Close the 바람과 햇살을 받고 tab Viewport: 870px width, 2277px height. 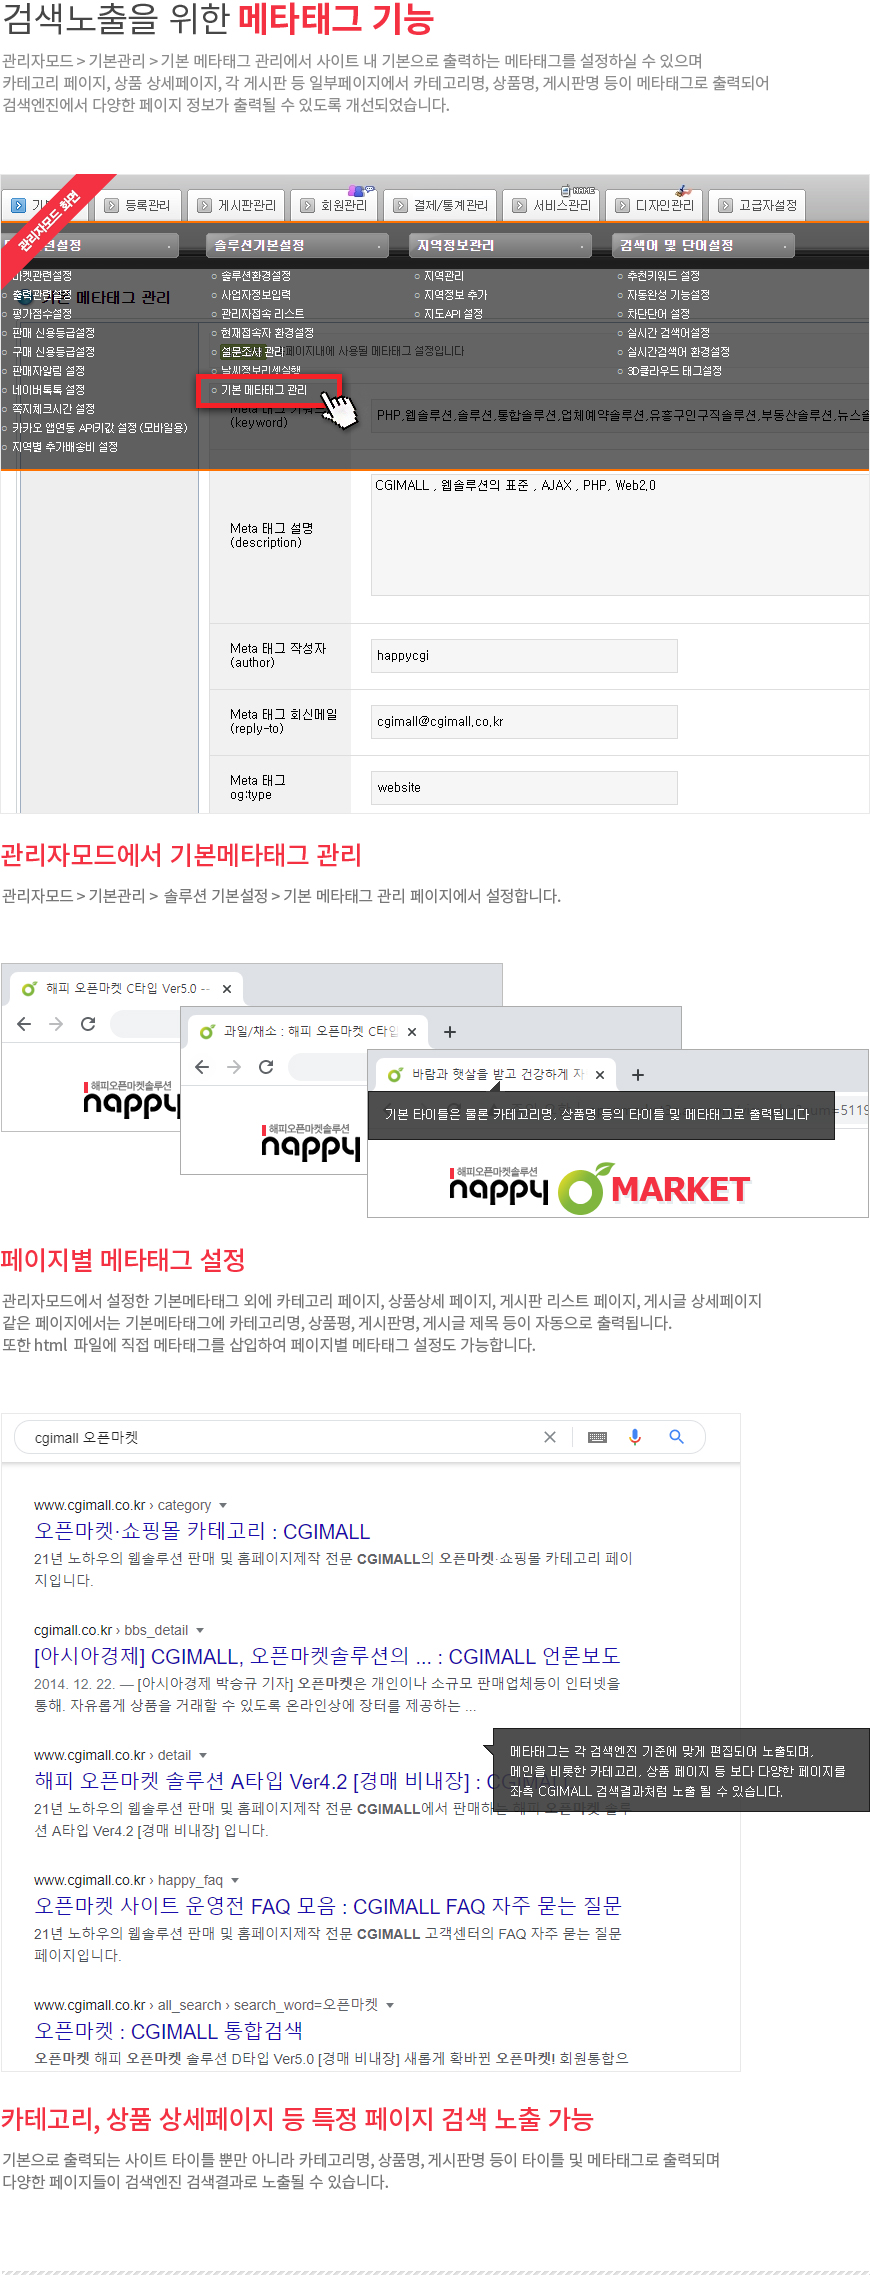[x=600, y=1075]
